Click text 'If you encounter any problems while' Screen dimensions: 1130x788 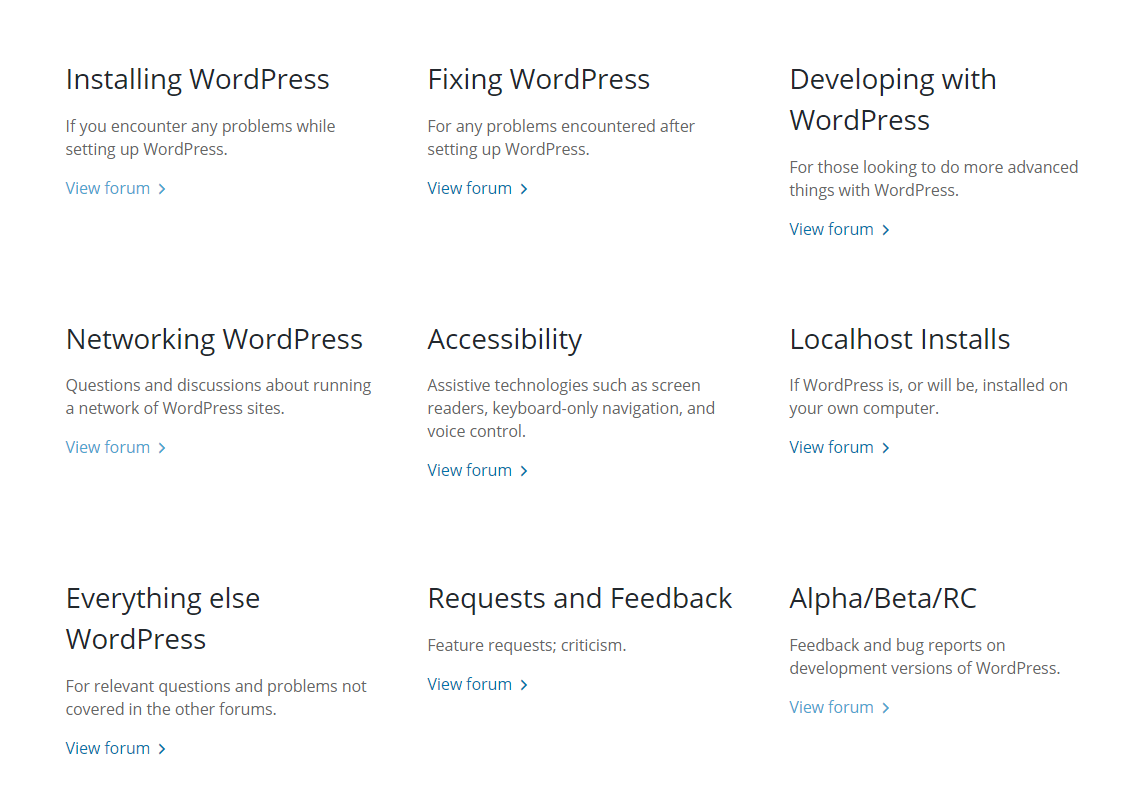[200, 126]
